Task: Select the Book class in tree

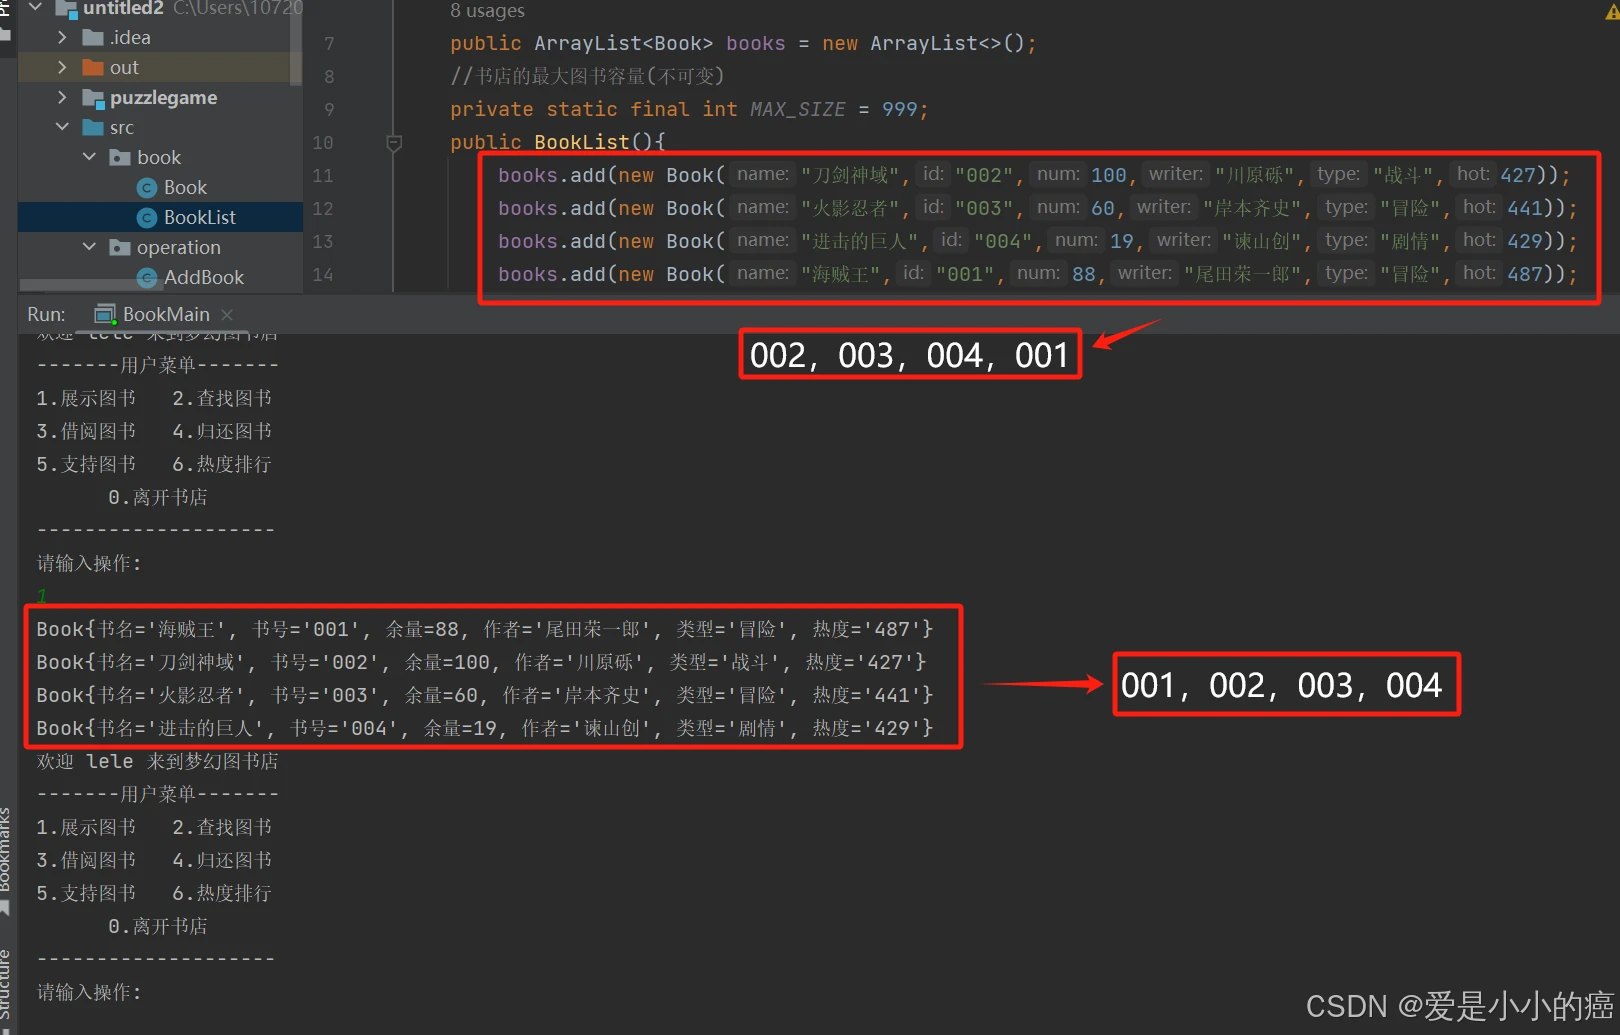Action: (185, 187)
